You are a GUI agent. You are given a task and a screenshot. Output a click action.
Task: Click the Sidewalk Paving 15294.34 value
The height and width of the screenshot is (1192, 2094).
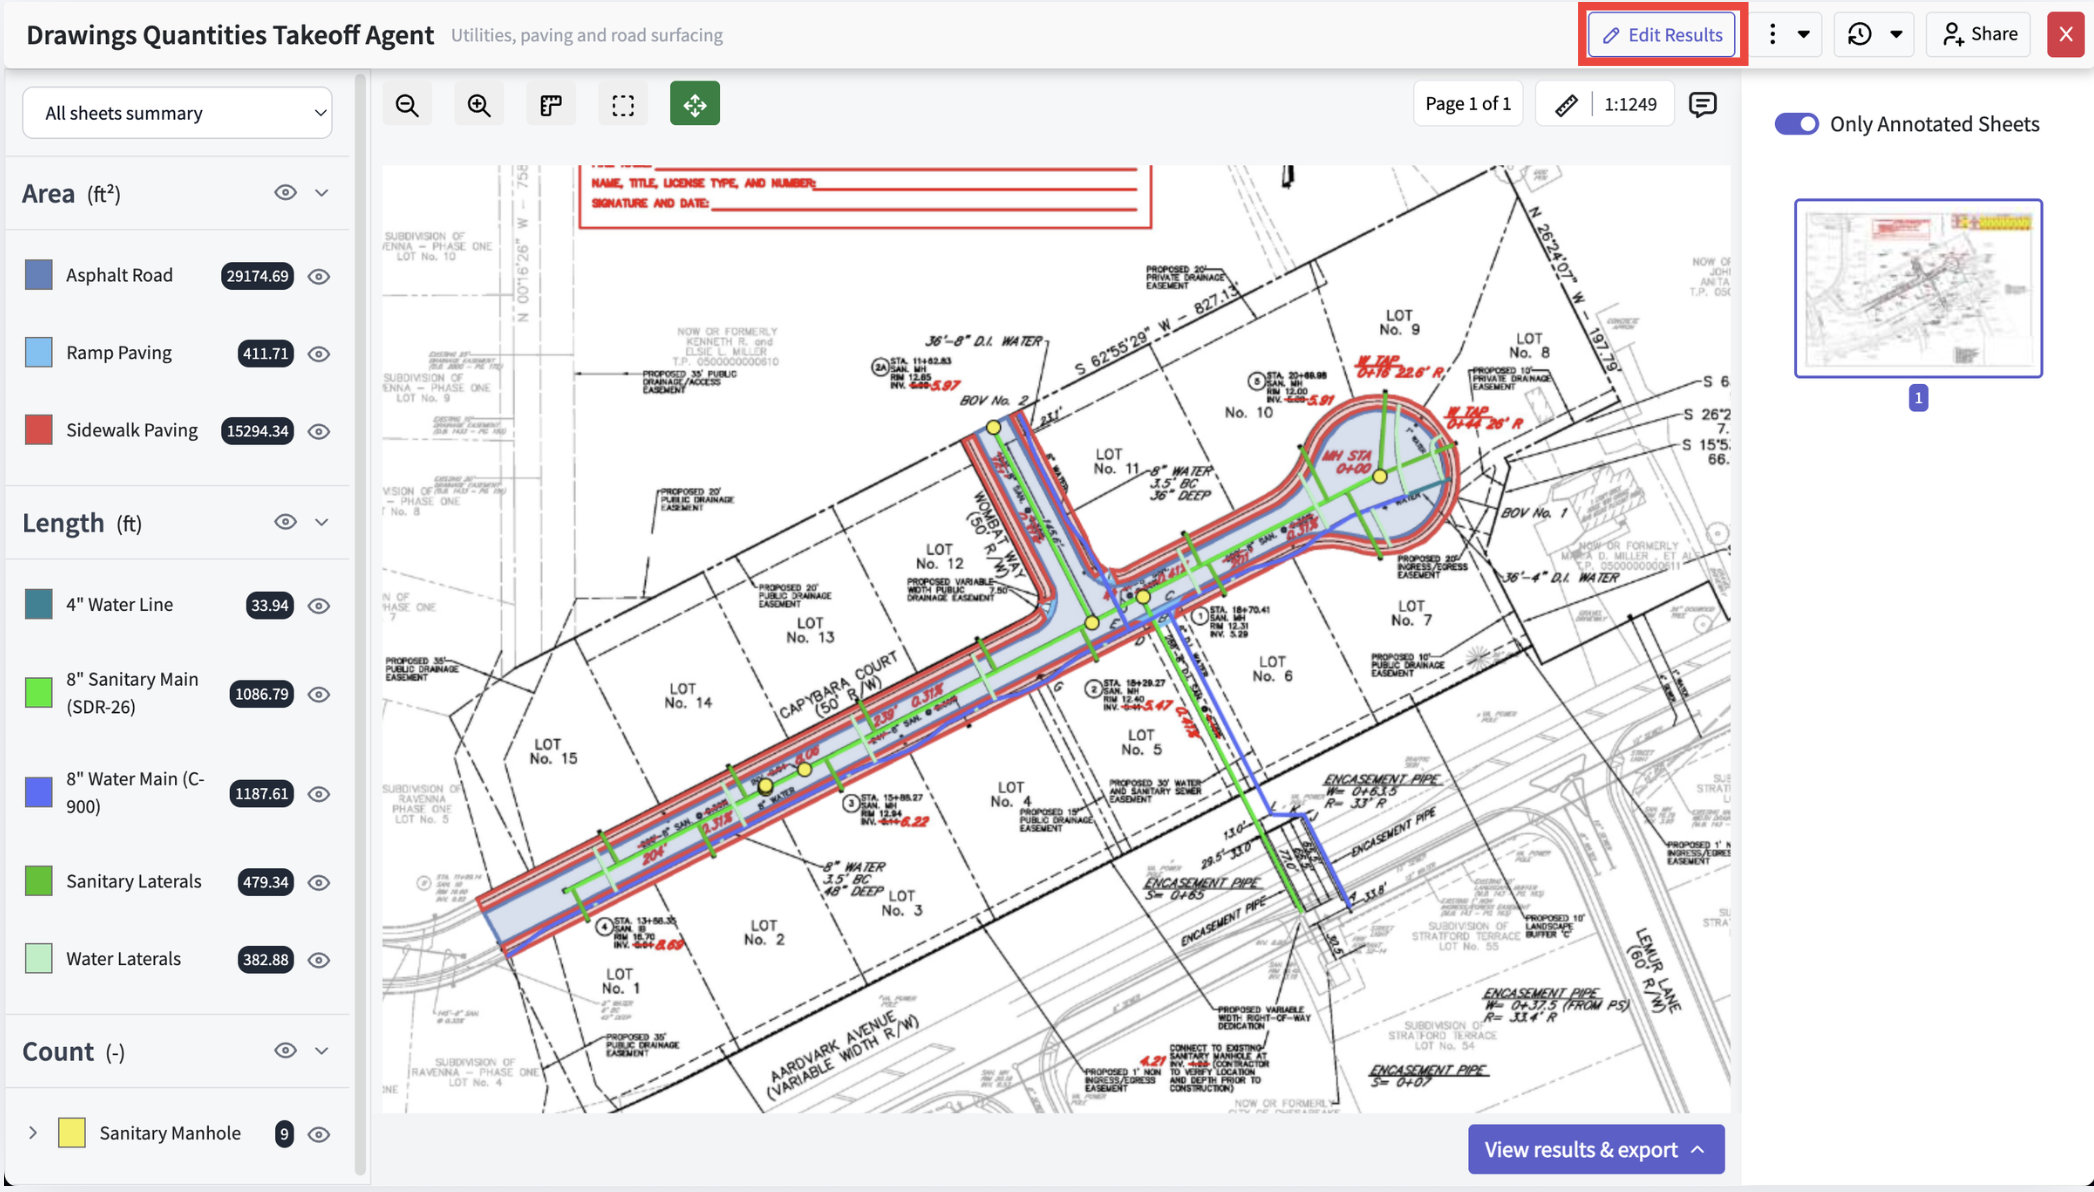tap(257, 431)
